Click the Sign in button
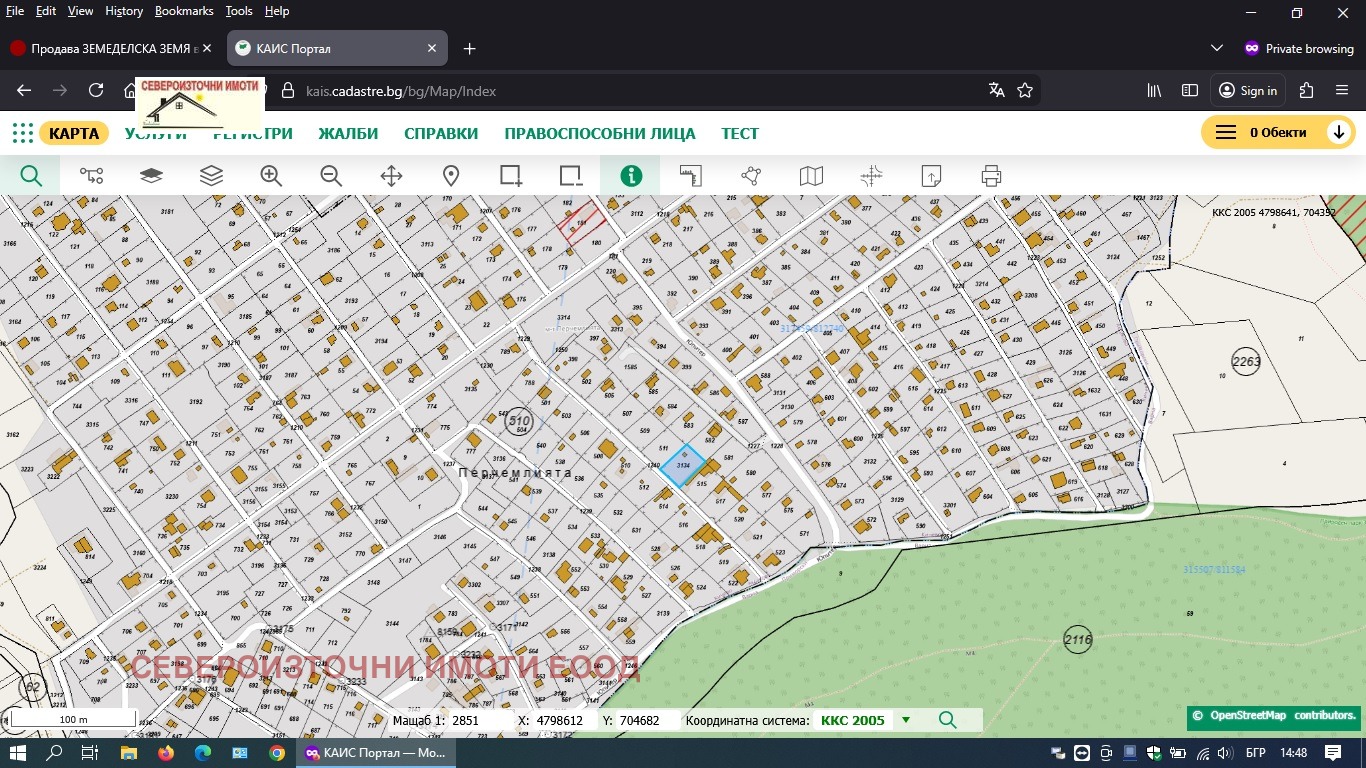Viewport: 1366px width, 768px height. (x=1247, y=90)
